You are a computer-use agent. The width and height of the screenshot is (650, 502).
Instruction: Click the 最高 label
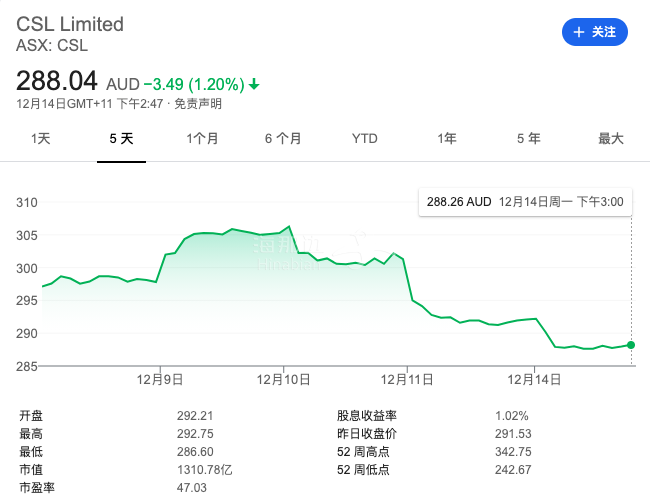(x=31, y=434)
